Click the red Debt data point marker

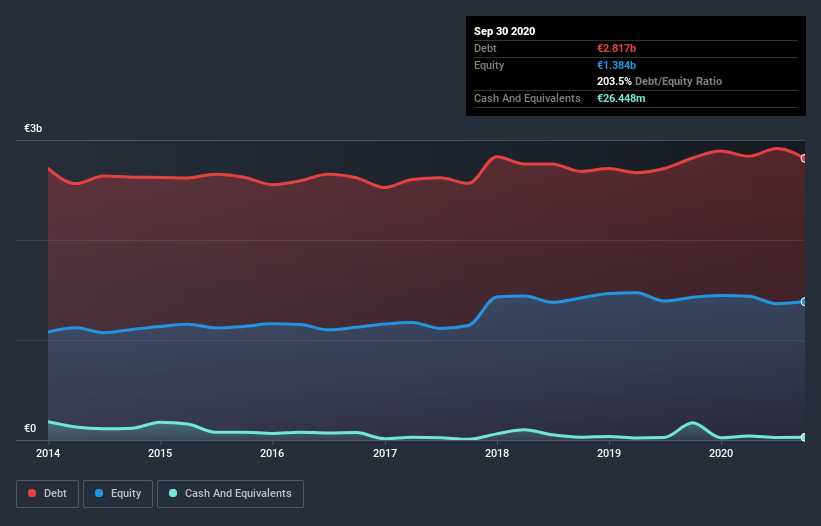coord(803,158)
